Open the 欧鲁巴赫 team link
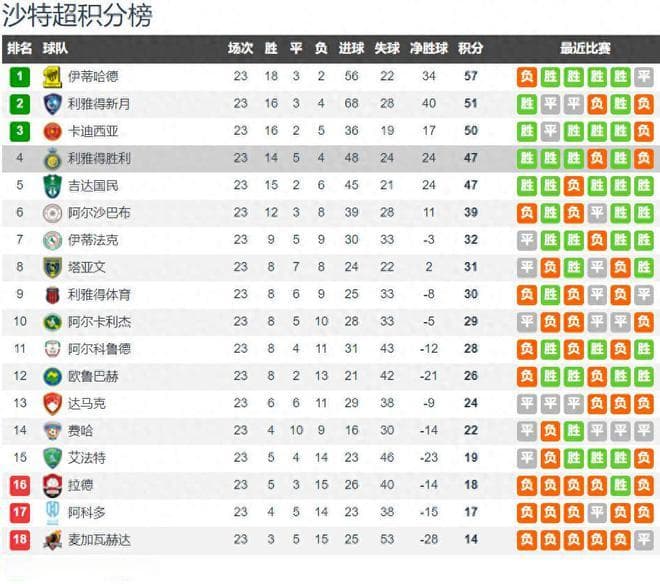Image resolution: width=660 pixels, height=584 pixels. [93, 376]
